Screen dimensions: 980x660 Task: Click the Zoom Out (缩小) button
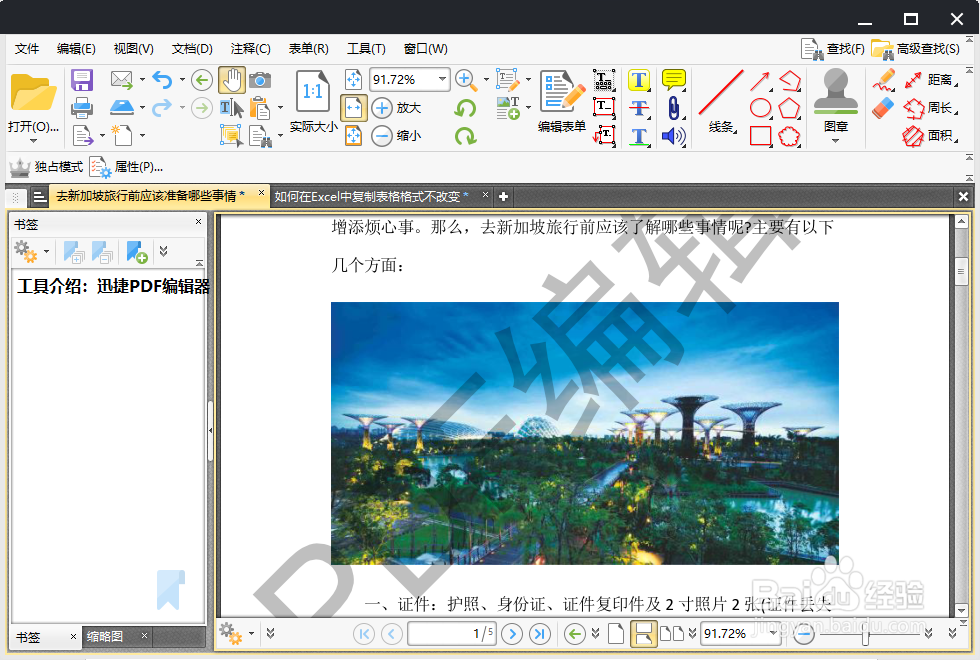pyautogui.click(x=397, y=136)
